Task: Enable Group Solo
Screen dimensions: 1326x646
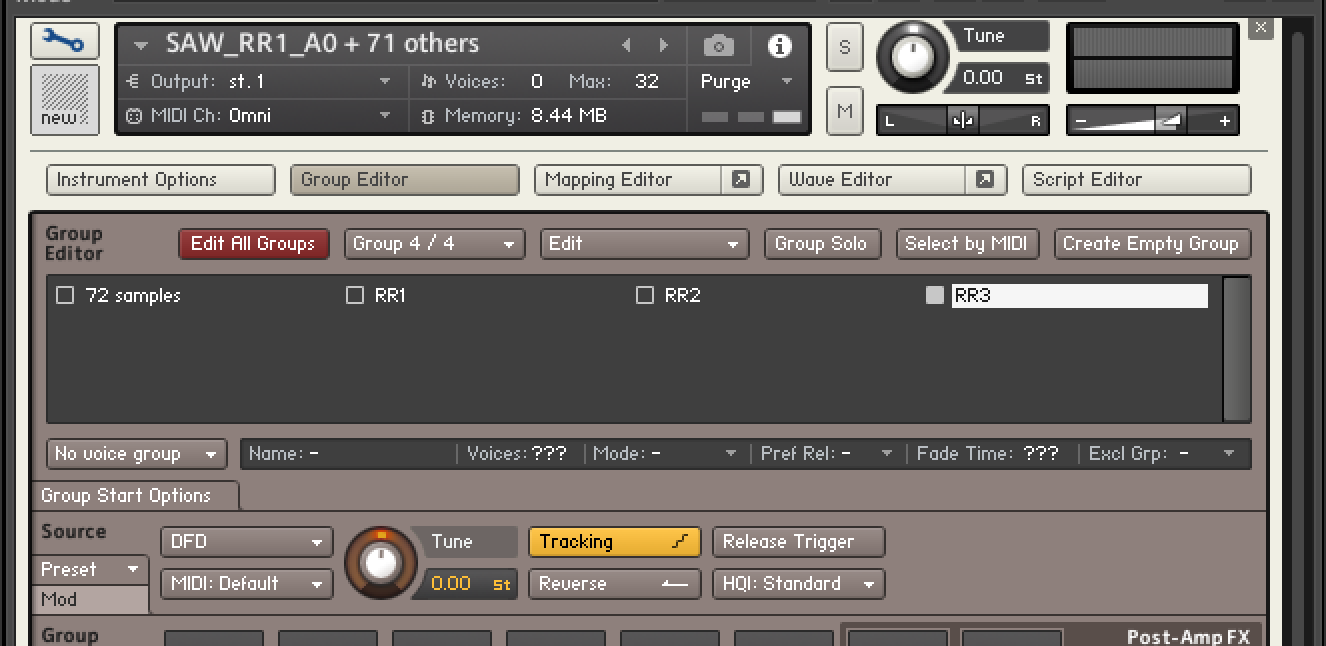Action: click(821, 244)
